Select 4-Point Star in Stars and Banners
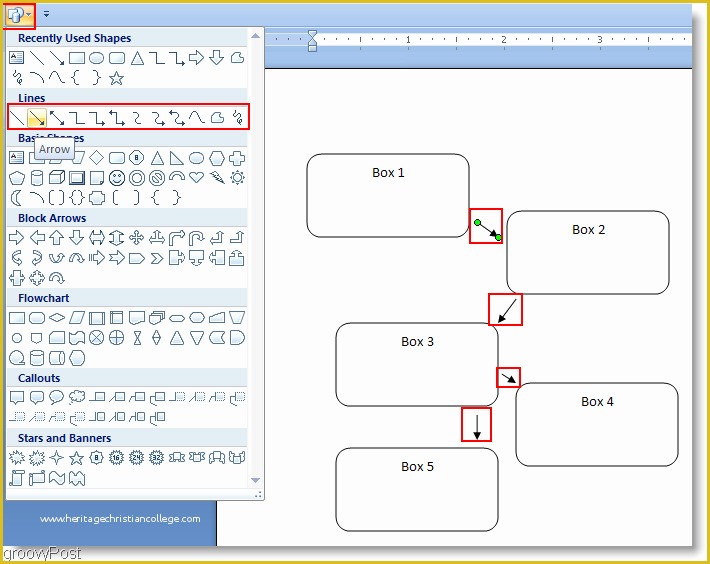 click(x=57, y=458)
